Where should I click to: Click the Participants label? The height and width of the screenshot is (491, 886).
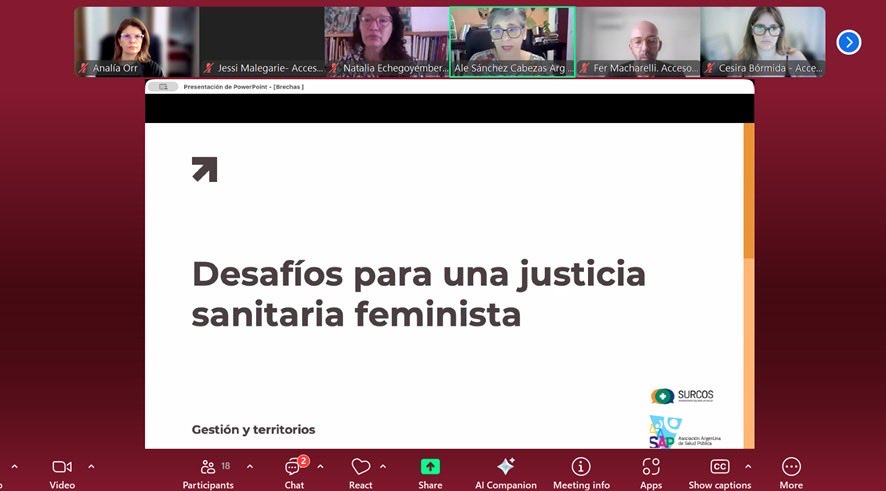pyautogui.click(x=208, y=485)
